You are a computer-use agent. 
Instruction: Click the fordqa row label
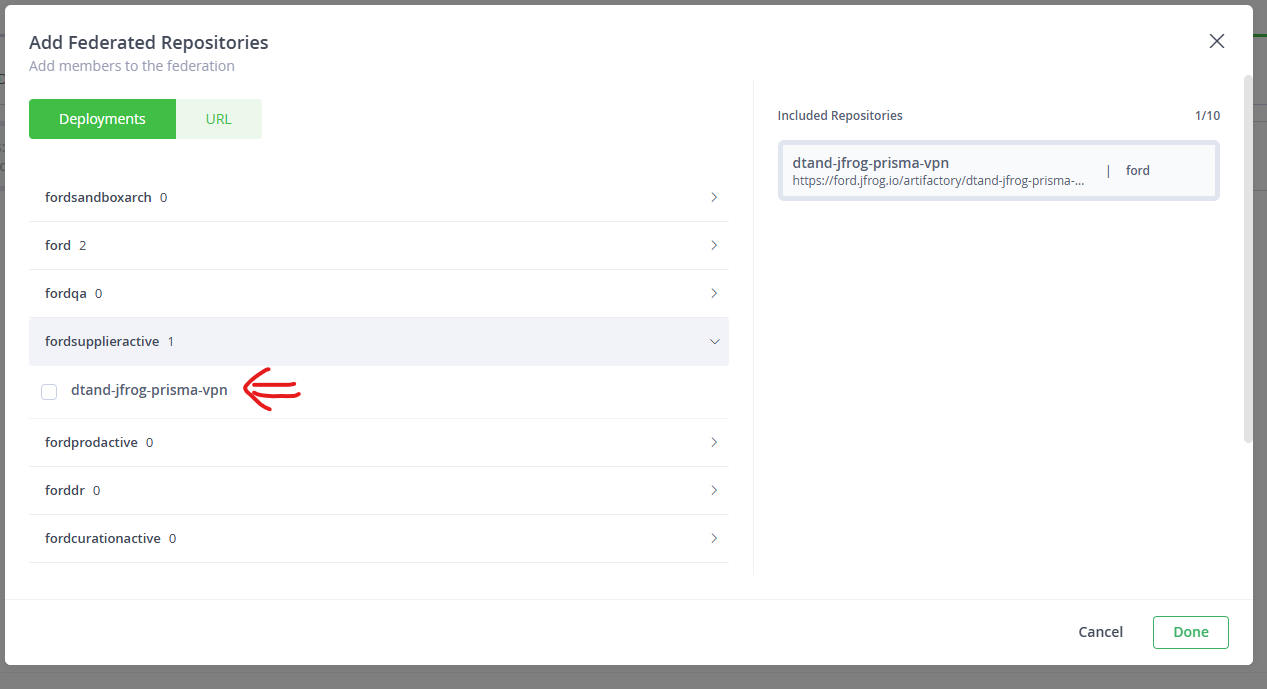66,293
